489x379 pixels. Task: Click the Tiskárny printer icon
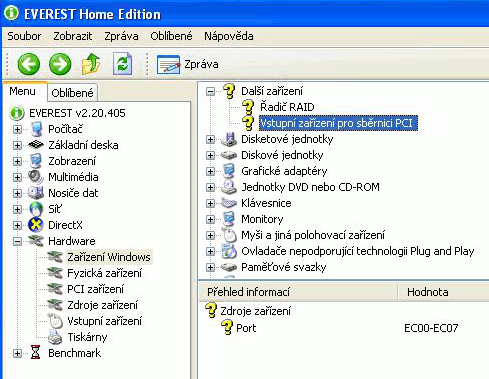[x=55, y=337]
